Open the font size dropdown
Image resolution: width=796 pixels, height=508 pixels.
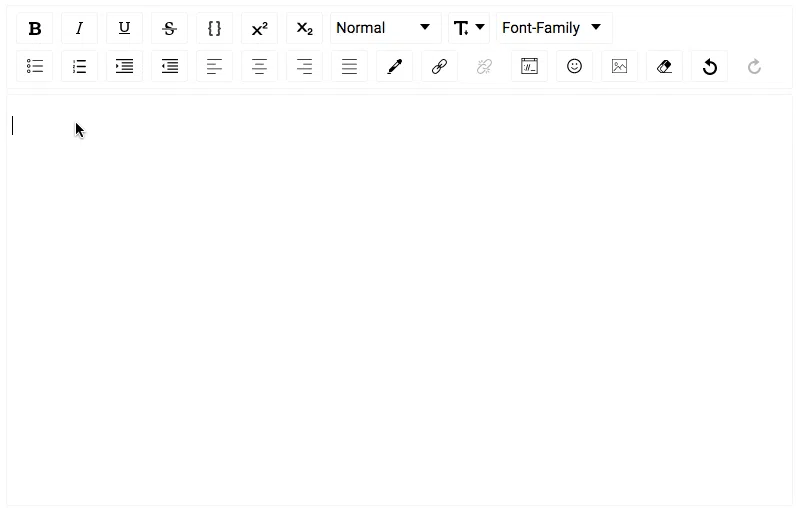click(469, 28)
